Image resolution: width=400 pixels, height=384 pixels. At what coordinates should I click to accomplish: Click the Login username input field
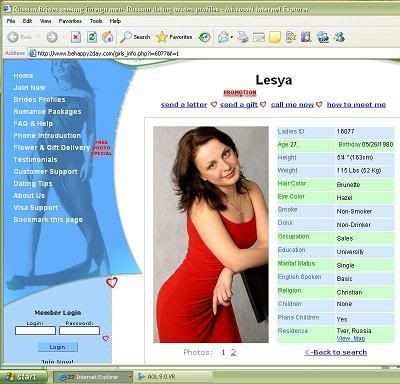(35, 331)
